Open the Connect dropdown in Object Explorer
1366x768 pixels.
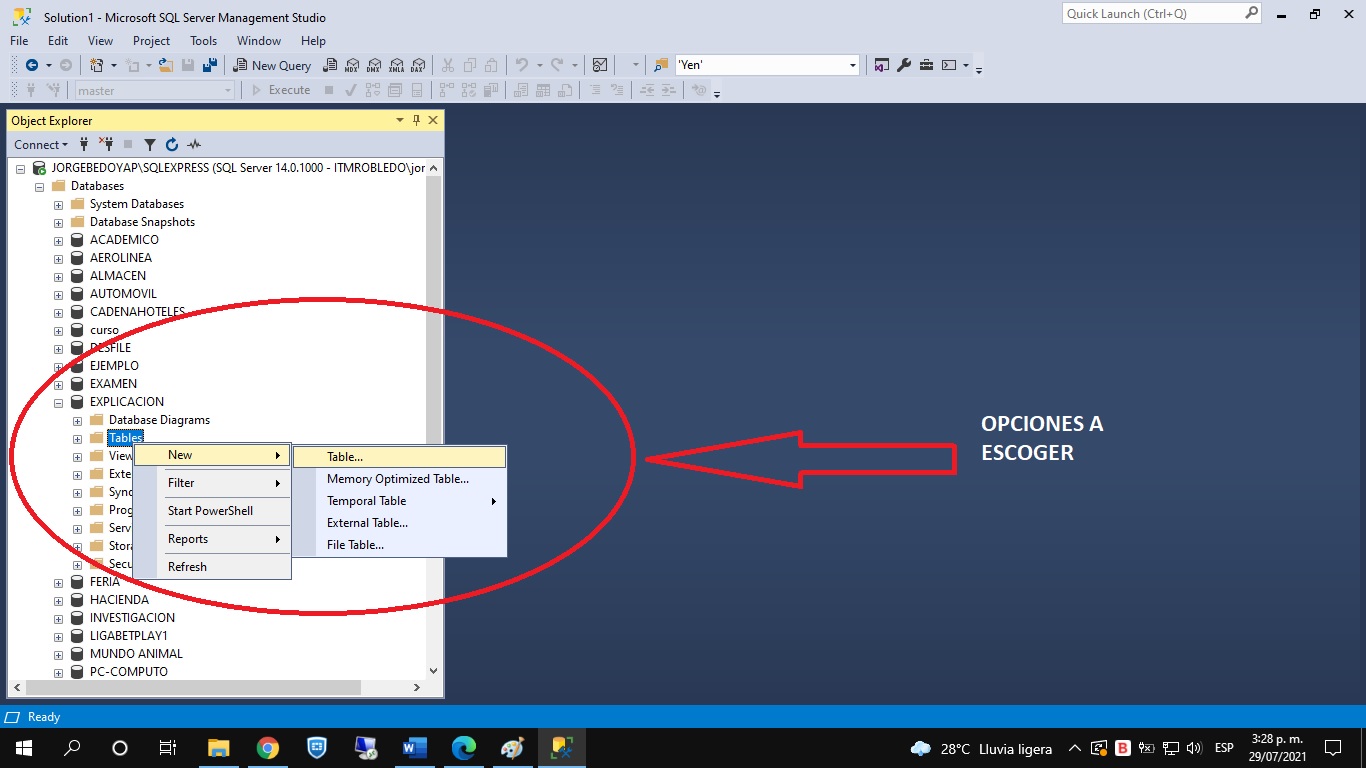(x=41, y=144)
